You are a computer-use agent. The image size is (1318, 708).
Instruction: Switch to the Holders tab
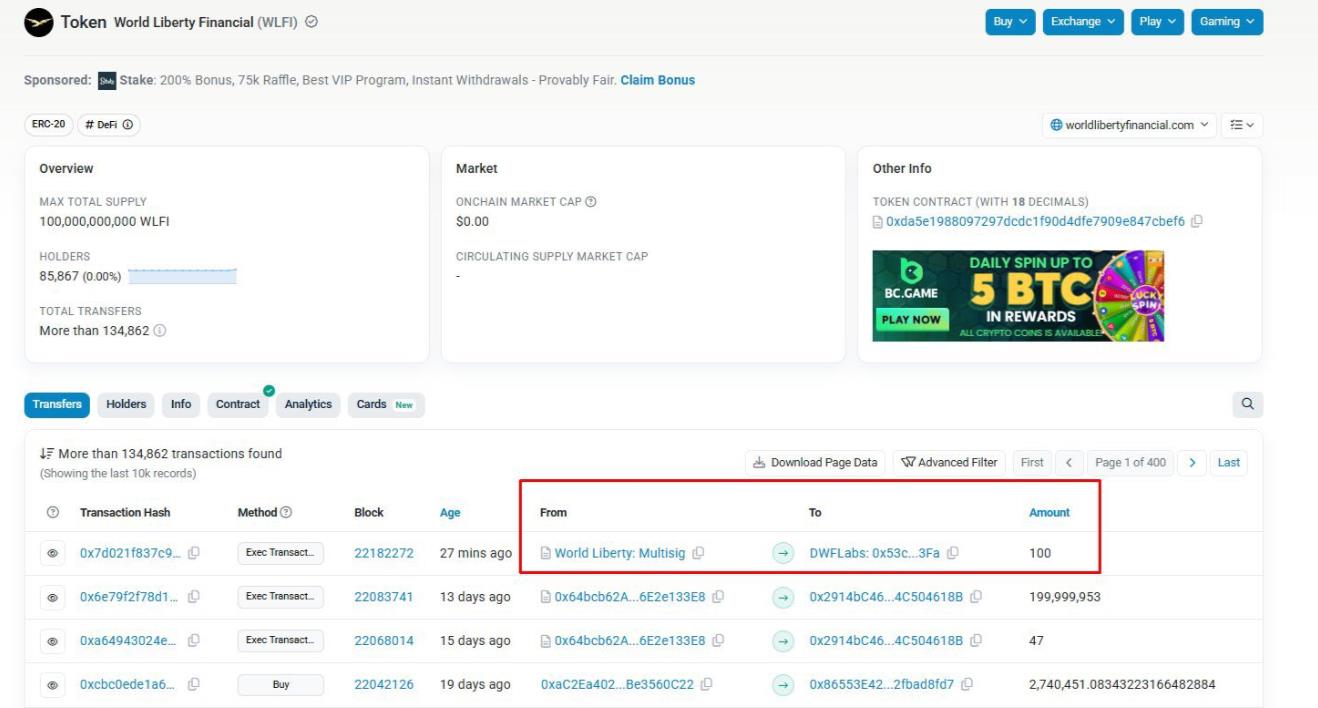tap(126, 404)
